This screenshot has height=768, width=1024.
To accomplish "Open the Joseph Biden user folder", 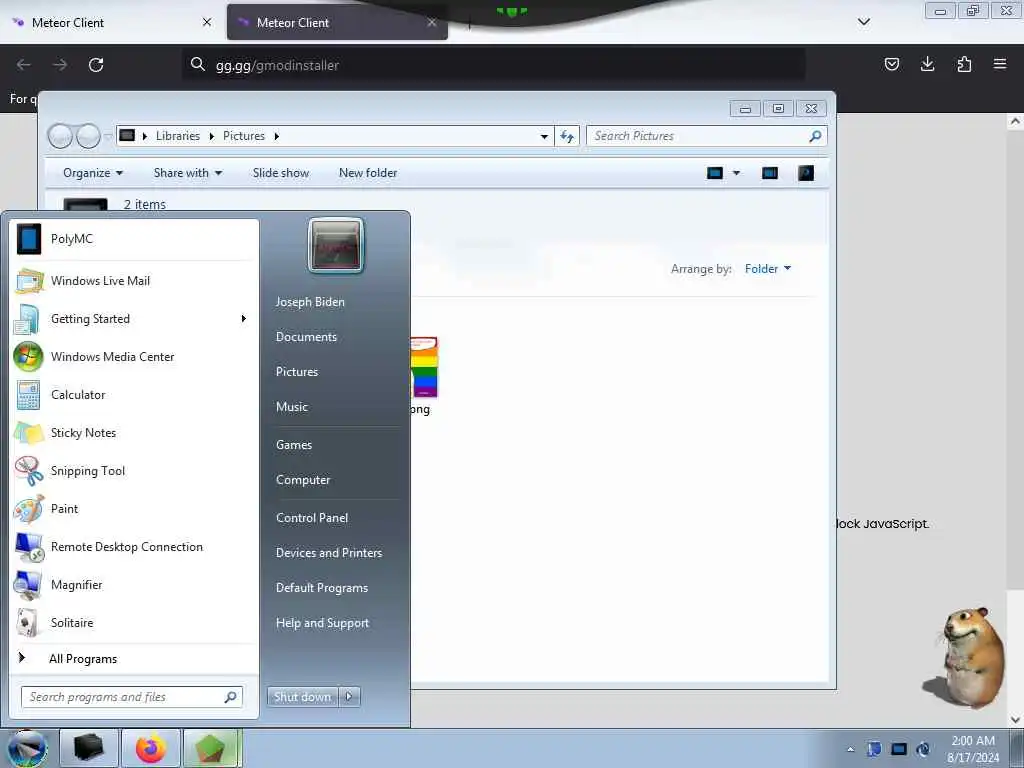I will coord(310,302).
